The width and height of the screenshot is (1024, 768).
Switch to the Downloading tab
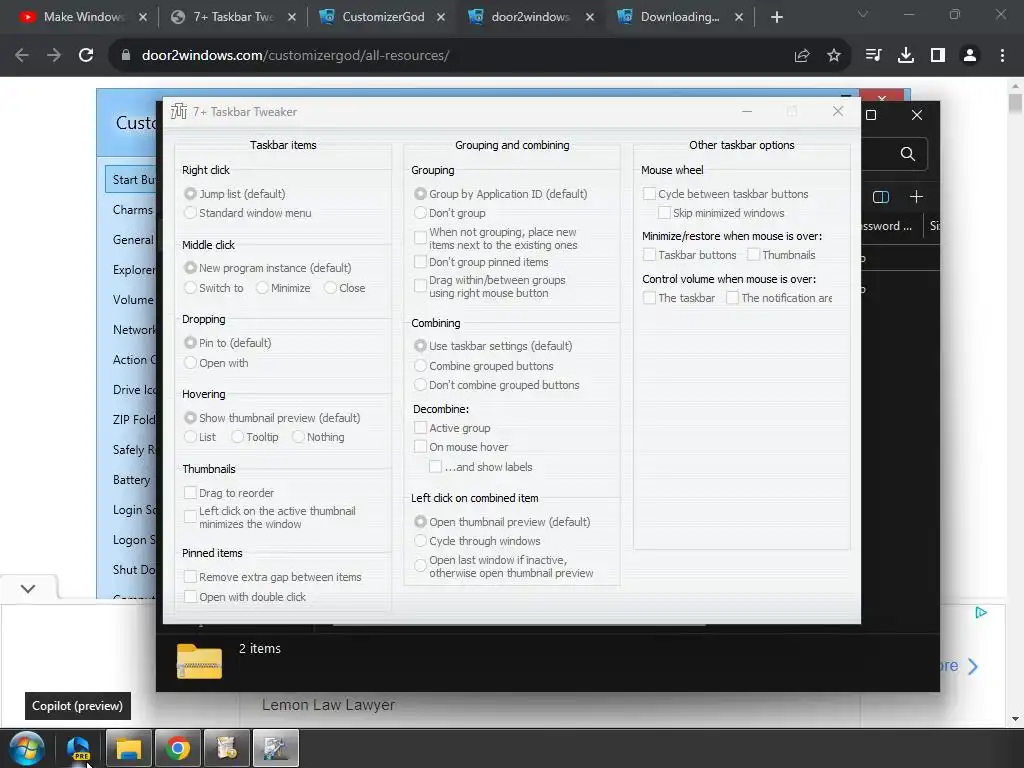click(679, 17)
